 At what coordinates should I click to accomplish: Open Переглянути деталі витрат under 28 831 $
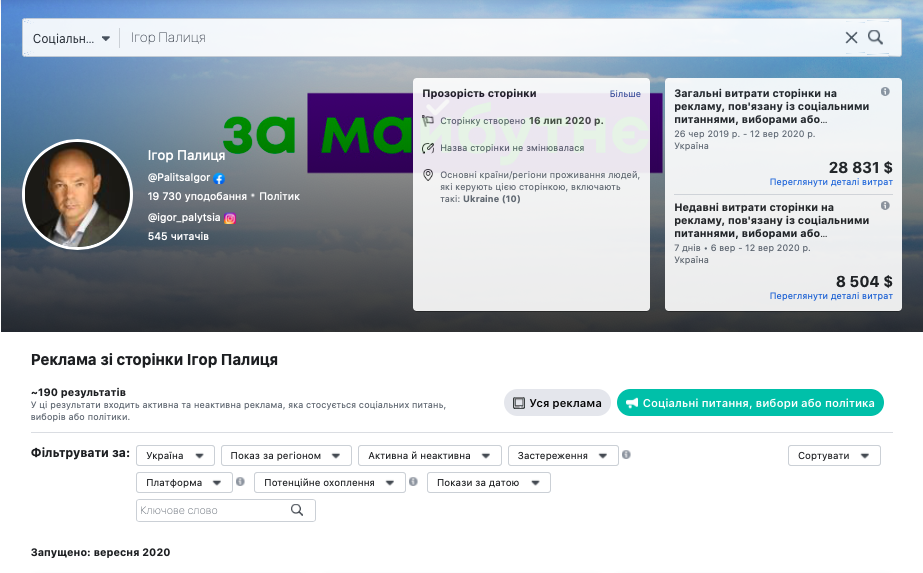point(831,183)
